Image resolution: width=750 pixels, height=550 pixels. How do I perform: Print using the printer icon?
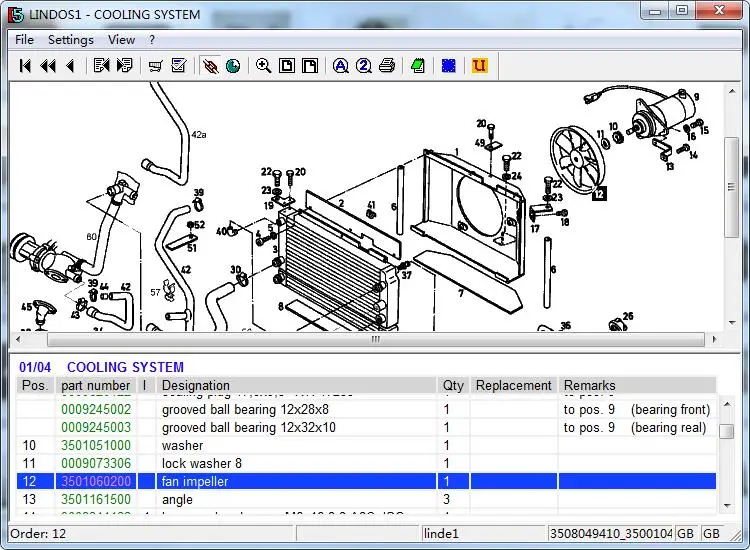387,66
